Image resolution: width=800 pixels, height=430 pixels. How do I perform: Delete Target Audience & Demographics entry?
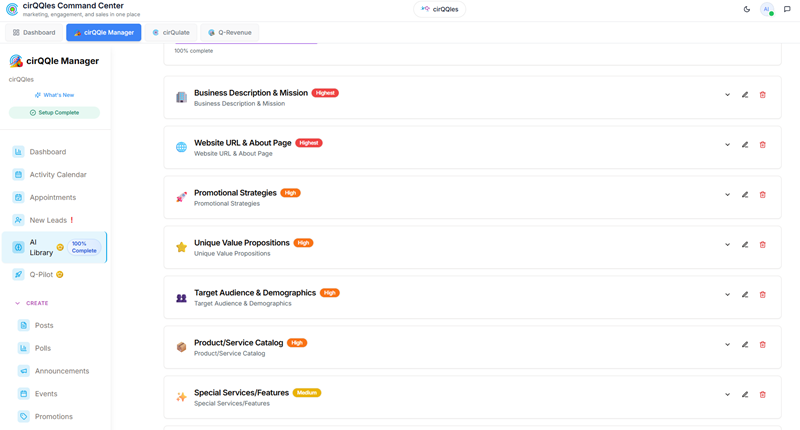tap(763, 295)
